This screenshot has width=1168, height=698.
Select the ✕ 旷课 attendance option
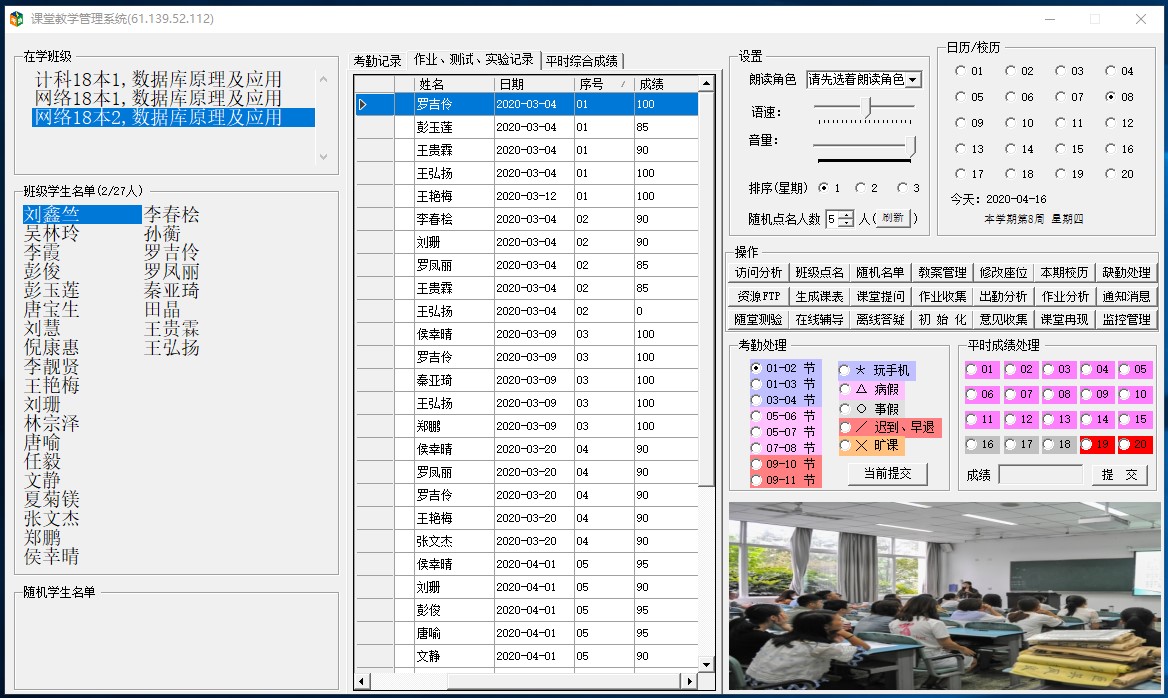845,446
